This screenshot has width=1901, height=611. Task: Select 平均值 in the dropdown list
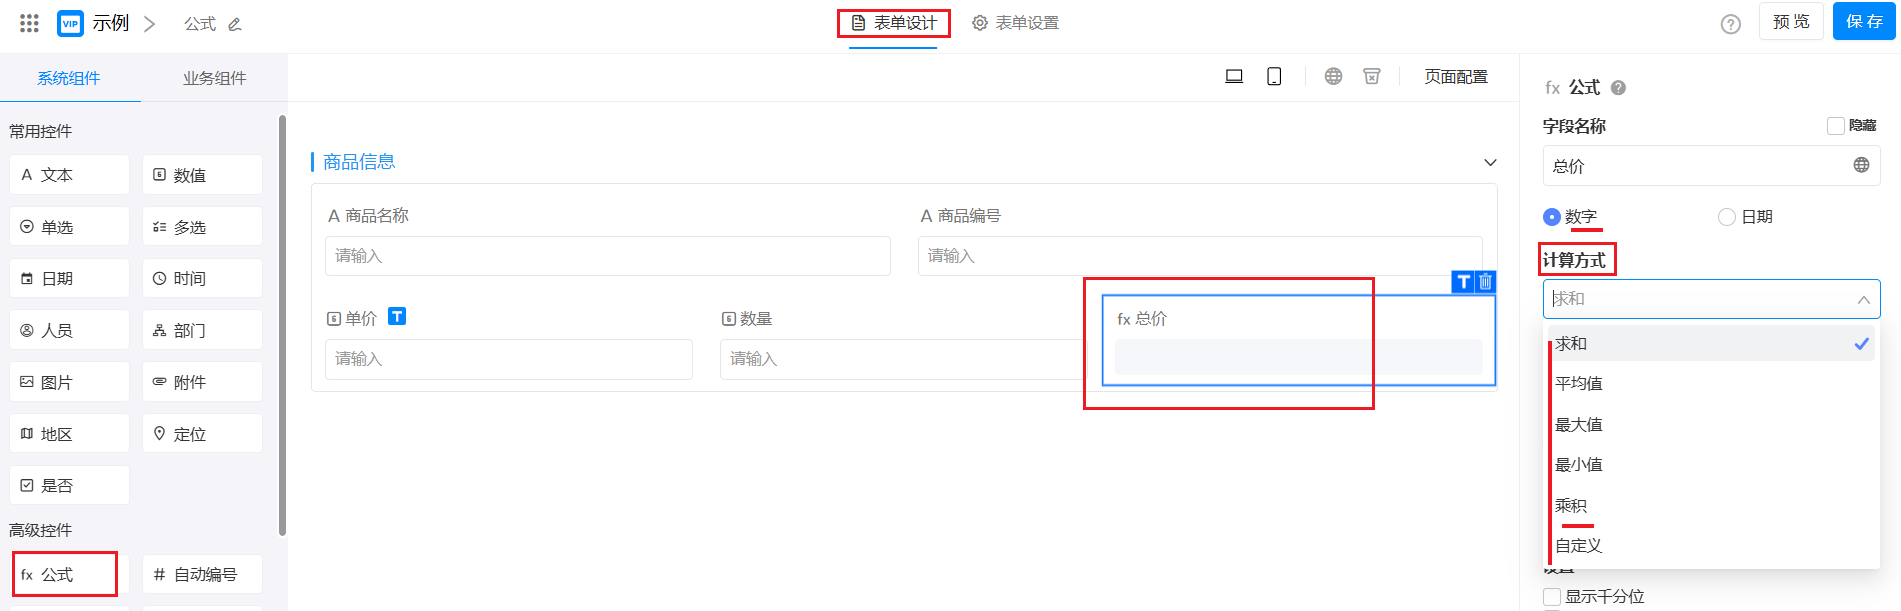click(1578, 384)
